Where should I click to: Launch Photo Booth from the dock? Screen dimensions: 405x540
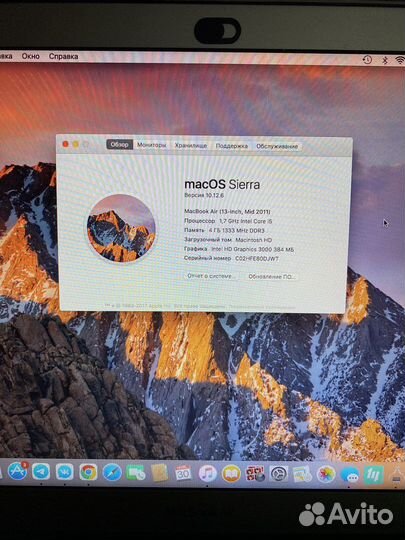[x=255, y=474]
